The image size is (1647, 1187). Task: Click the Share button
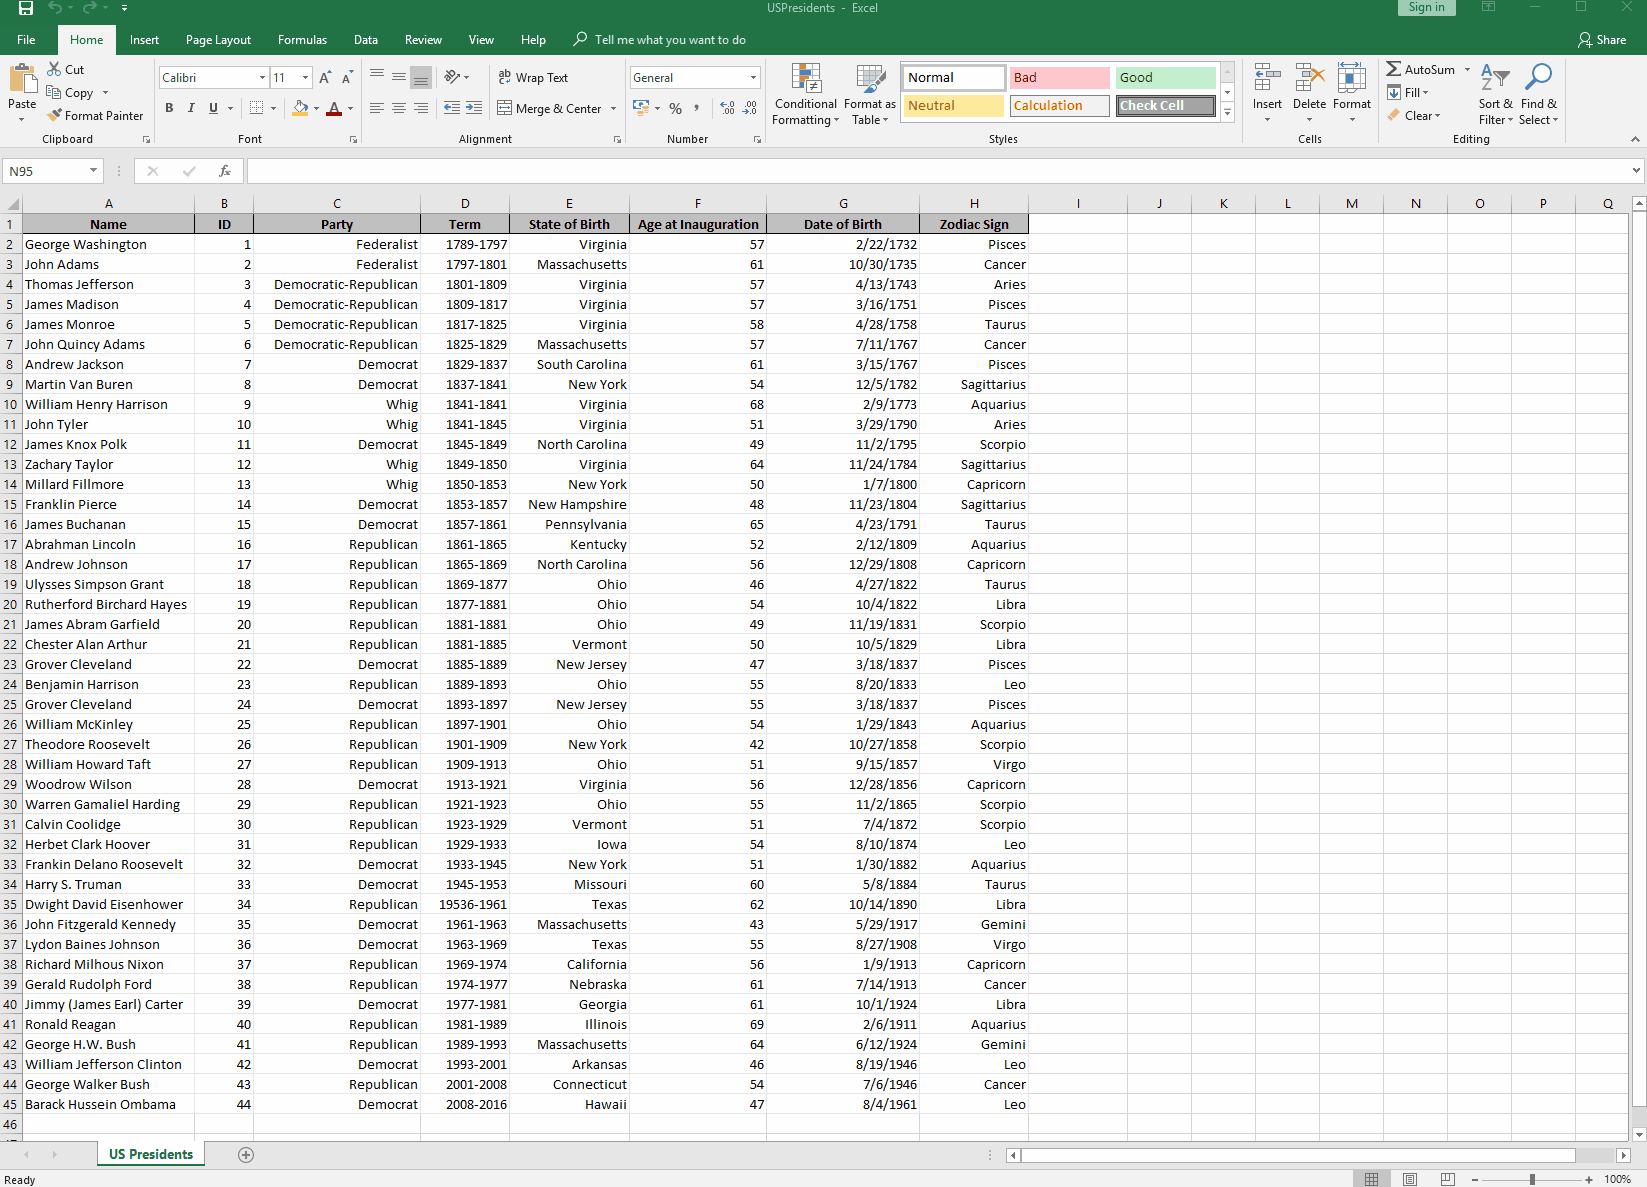pyautogui.click(x=1602, y=39)
